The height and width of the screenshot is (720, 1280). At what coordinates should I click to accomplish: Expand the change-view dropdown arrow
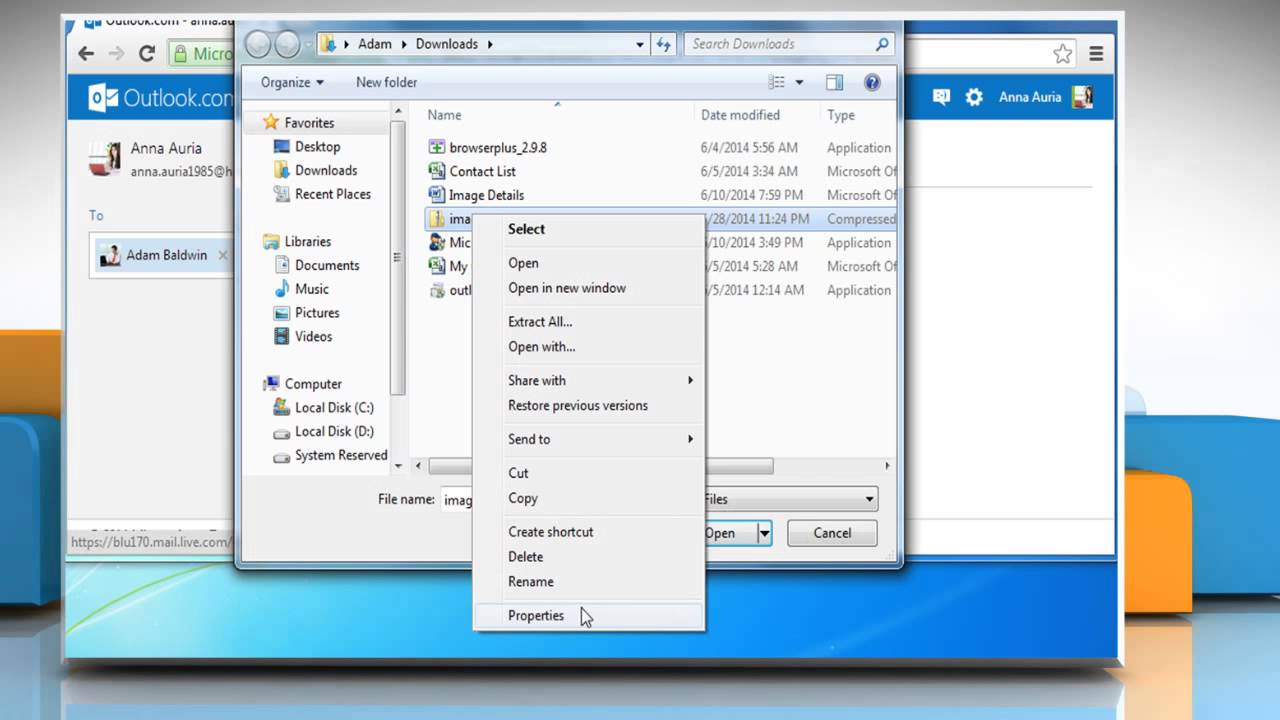pos(799,83)
